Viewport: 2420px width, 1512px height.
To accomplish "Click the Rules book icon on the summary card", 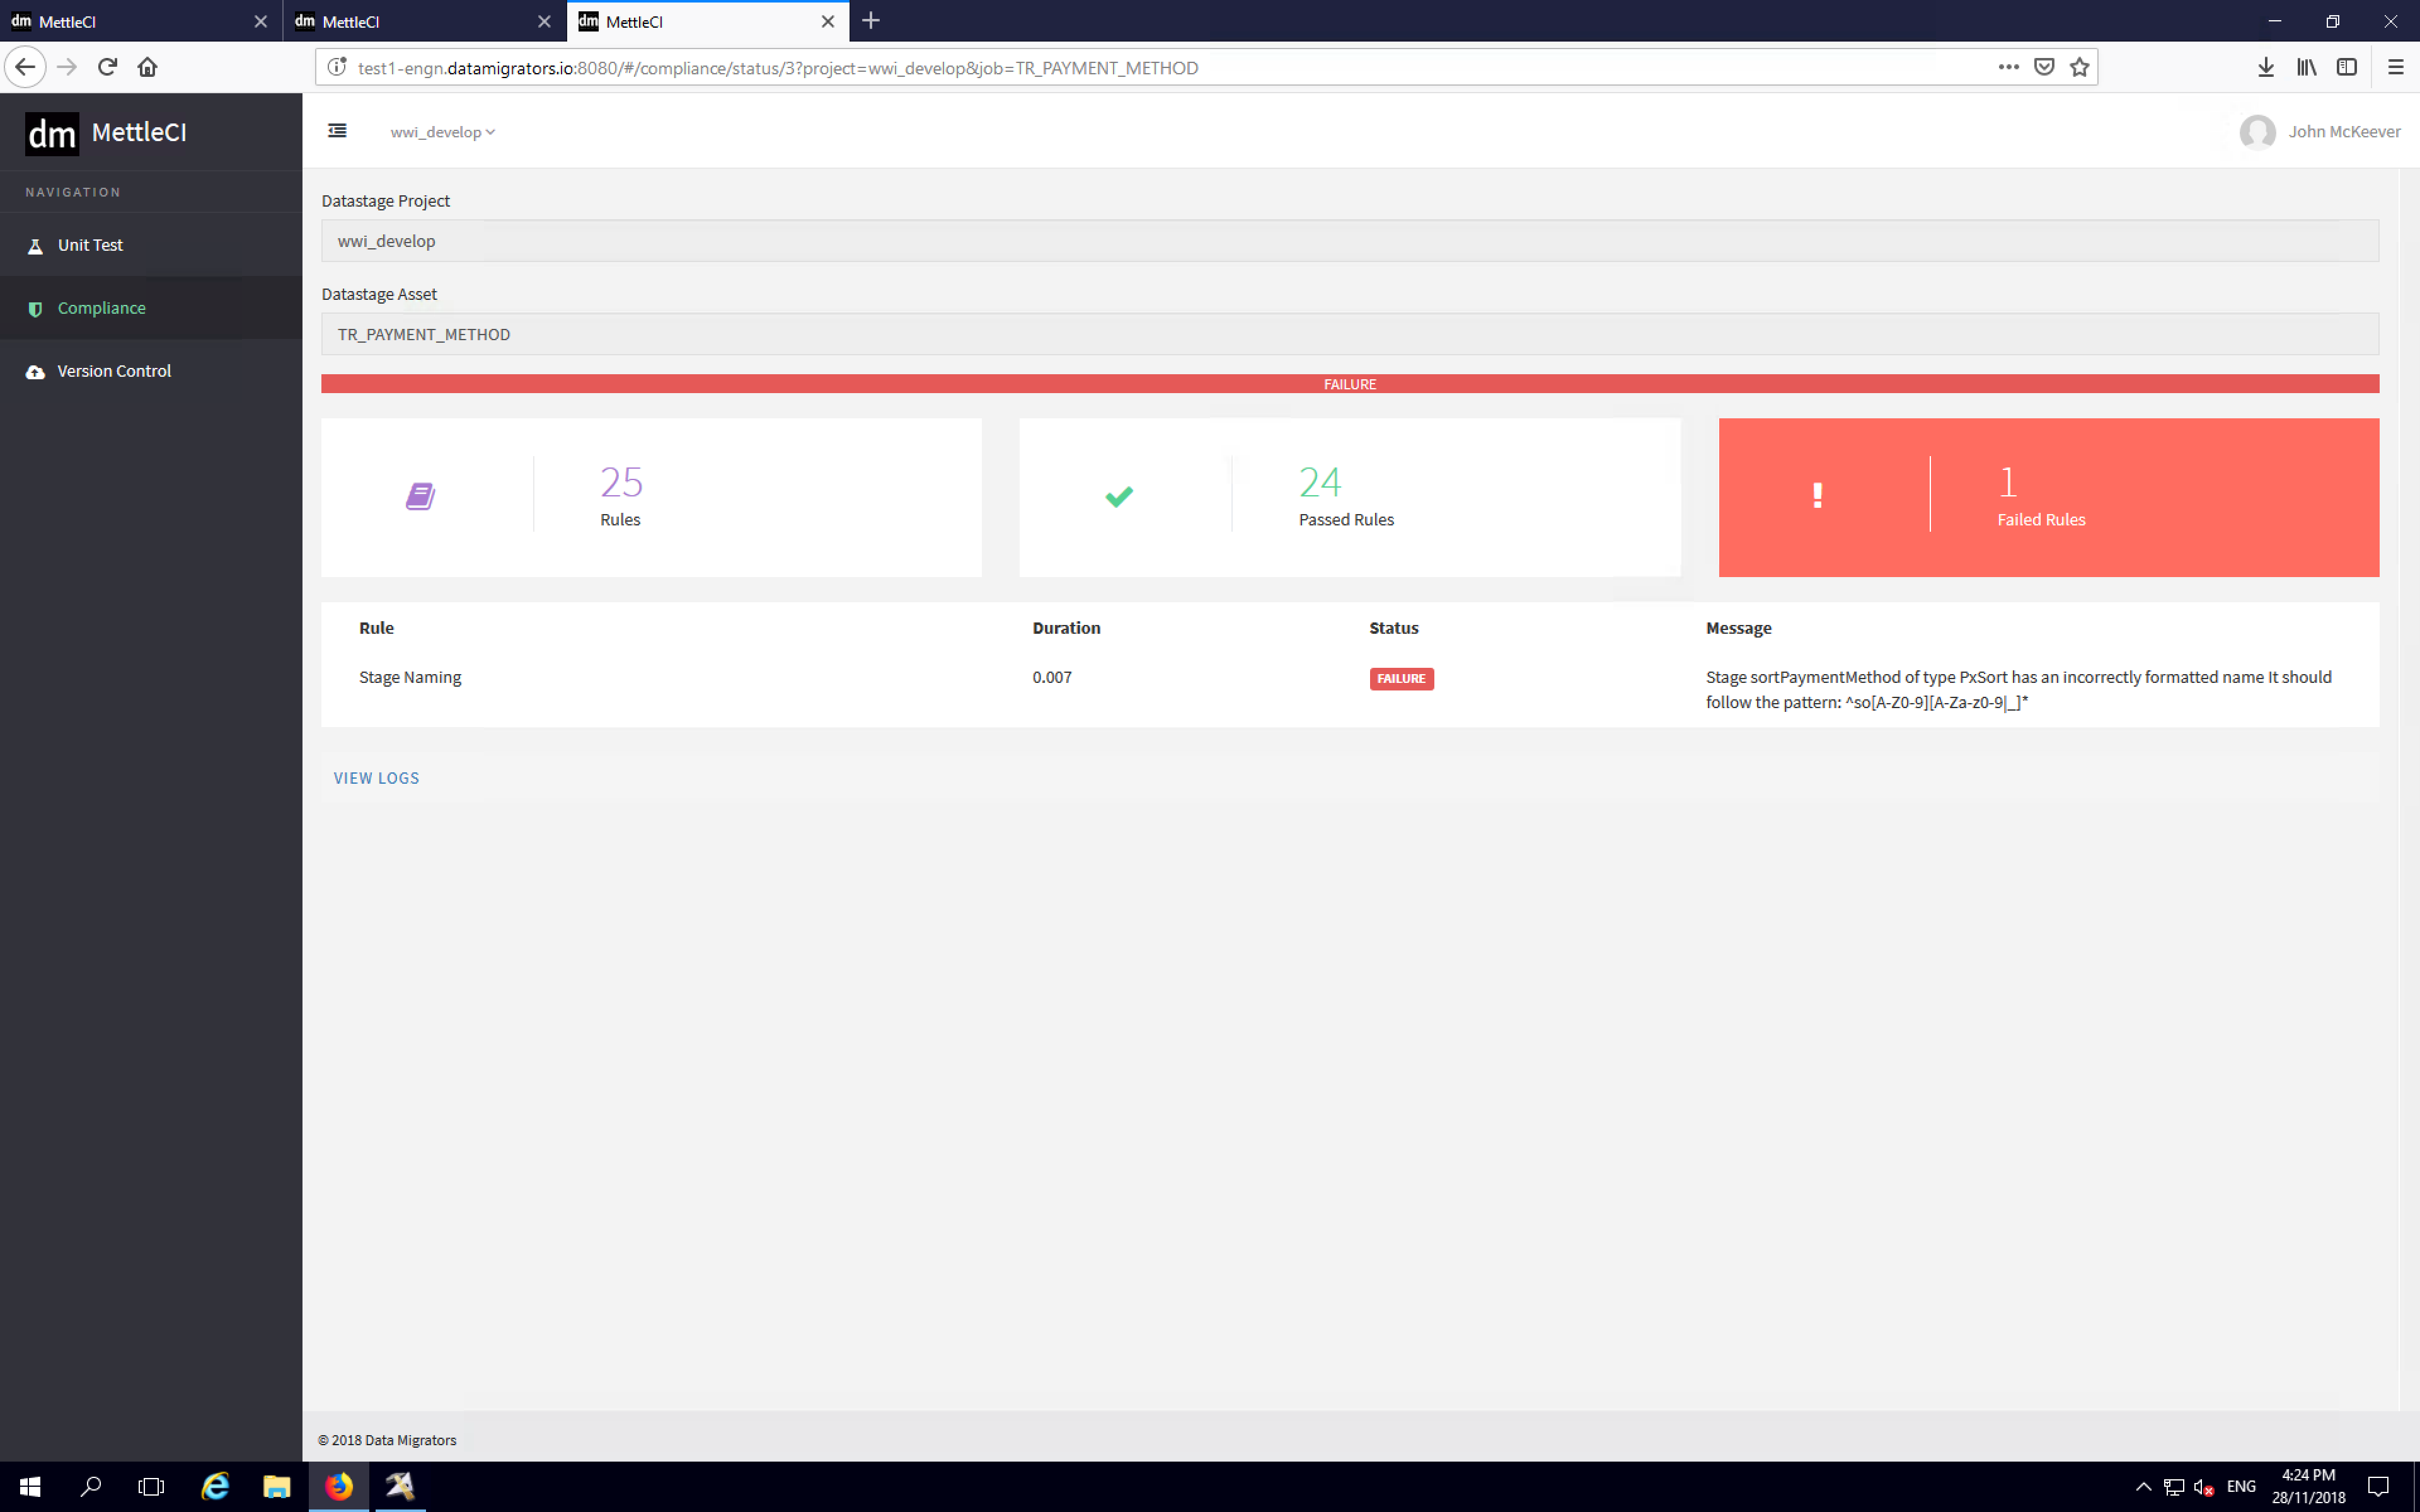I will click(x=420, y=495).
